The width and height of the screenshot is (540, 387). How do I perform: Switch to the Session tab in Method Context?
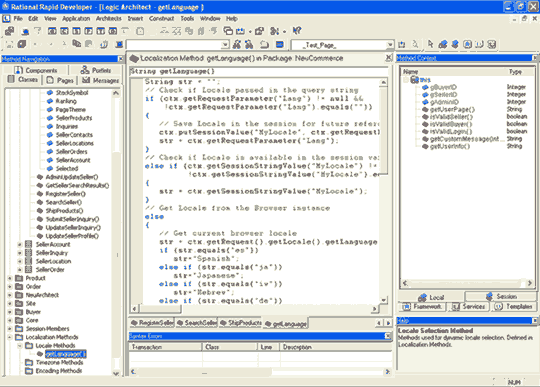501,296
